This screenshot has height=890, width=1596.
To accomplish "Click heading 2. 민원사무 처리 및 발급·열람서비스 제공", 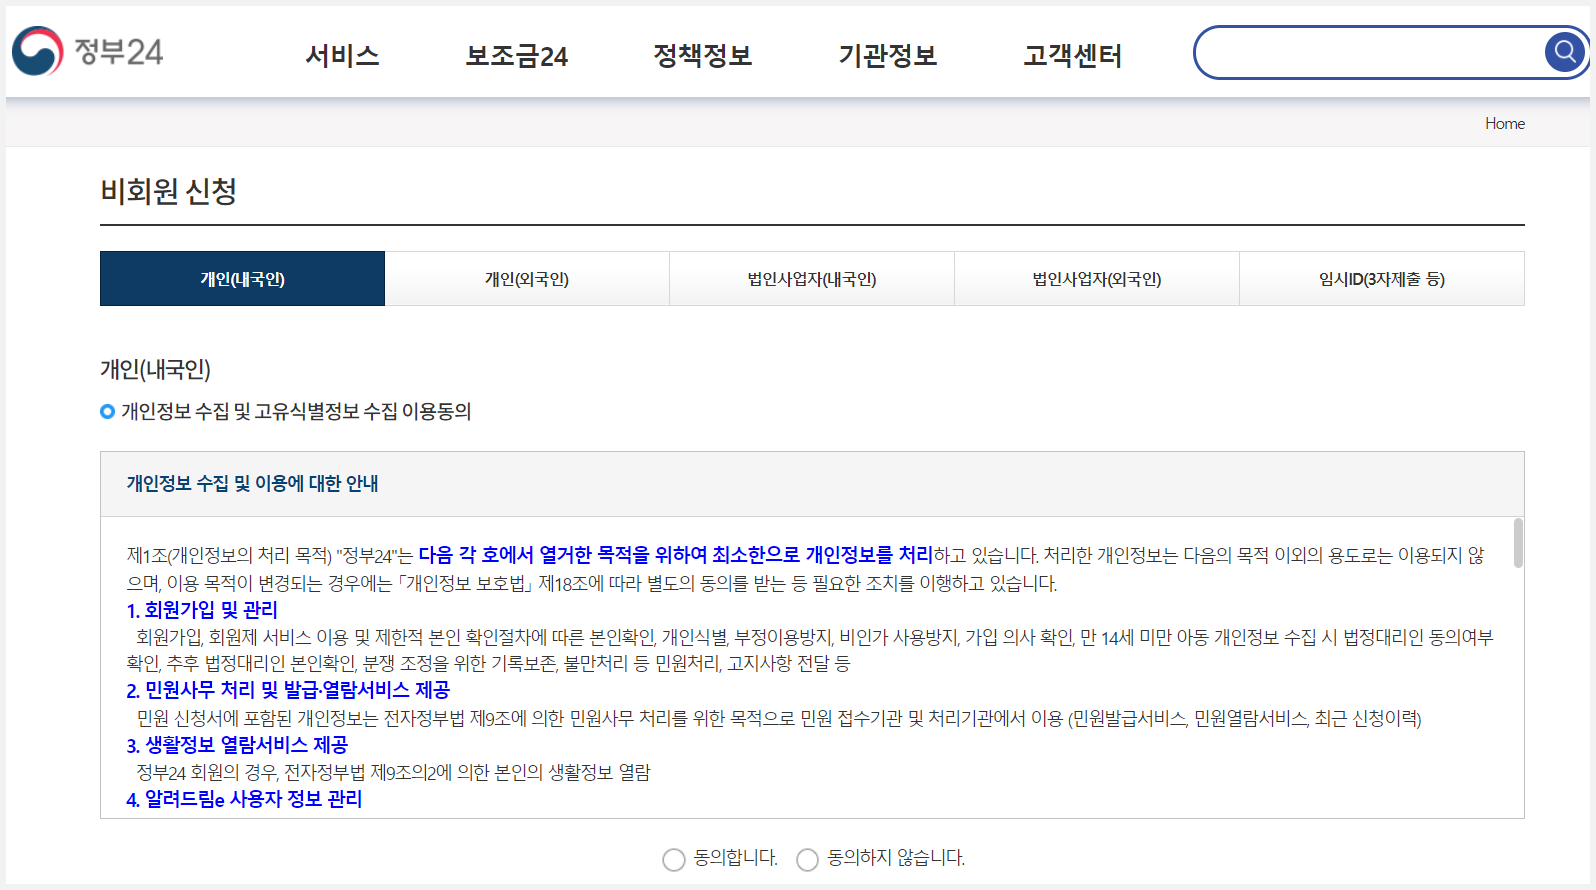I will pyautogui.click(x=288, y=690).
